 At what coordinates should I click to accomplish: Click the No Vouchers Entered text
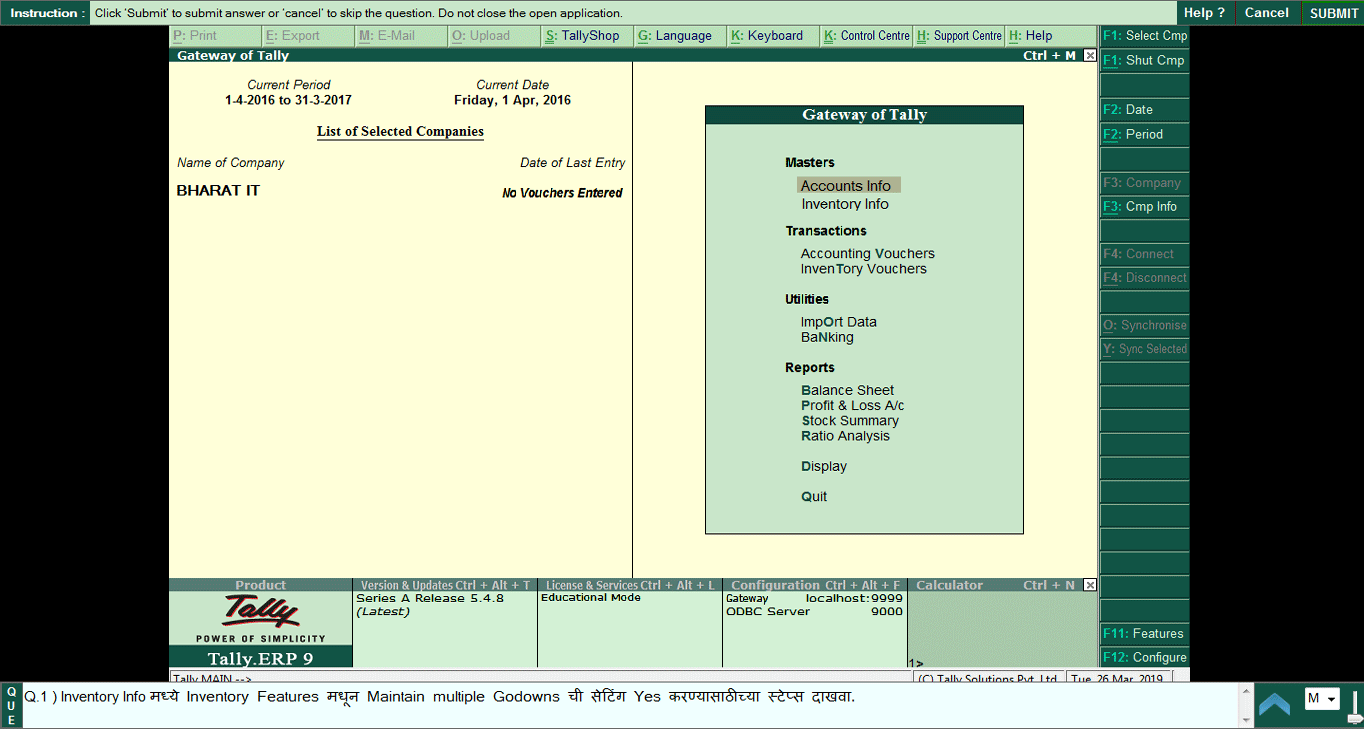pos(562,193)
